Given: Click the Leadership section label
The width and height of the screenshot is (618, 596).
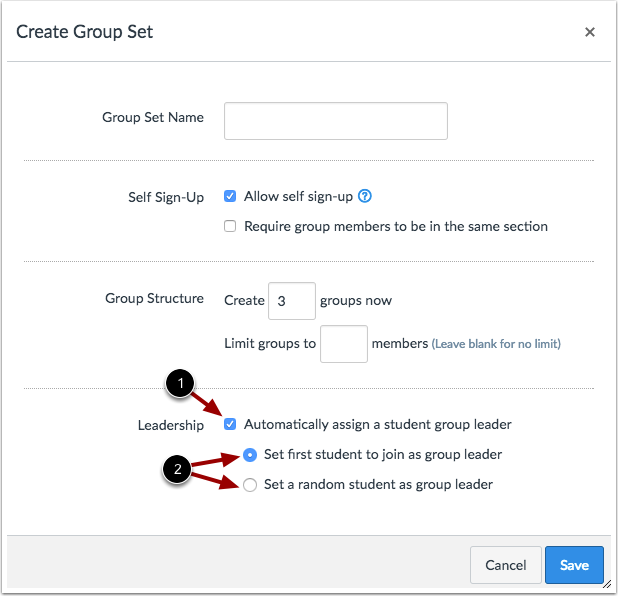Looking at the screenshot, I should pos(171,425).
